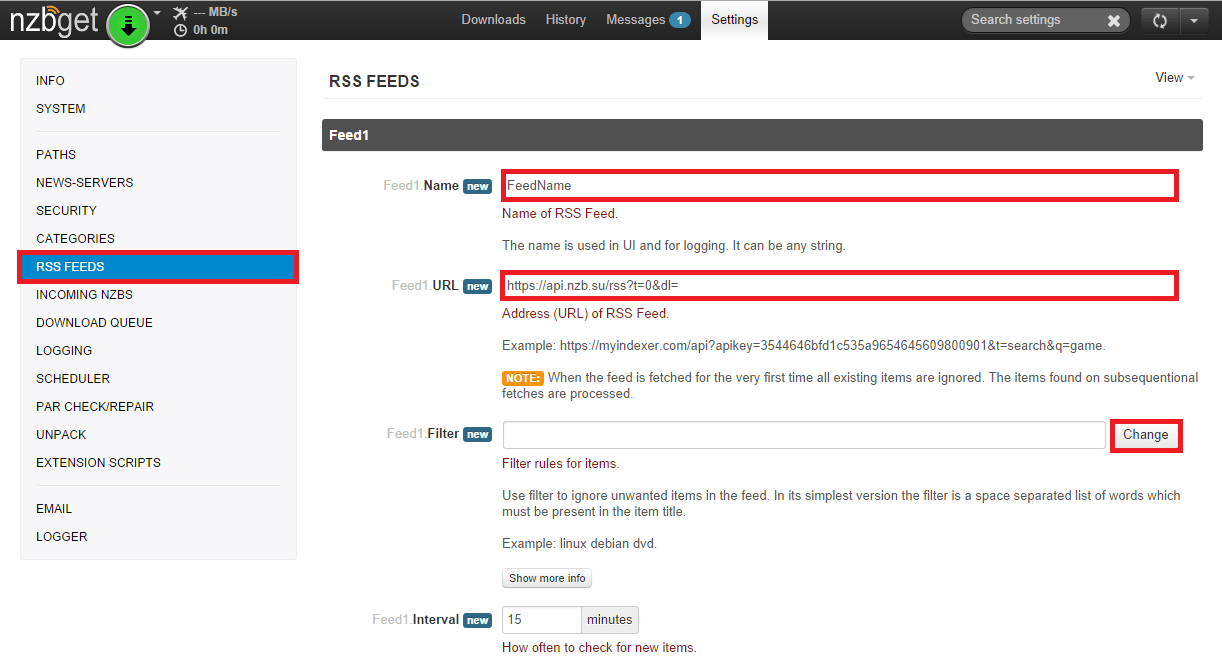The height and width of the screenshot is (668, 1222).
Task: Click the clock remaining time icon
Action: point(180,30)
